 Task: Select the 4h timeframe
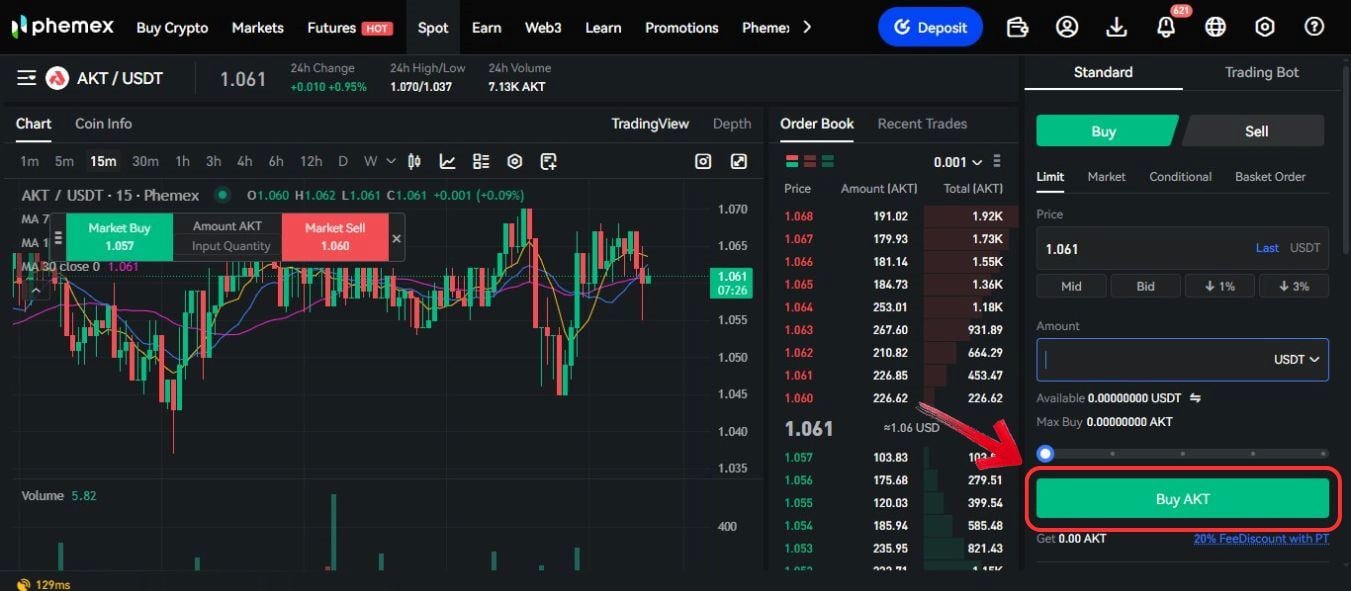244,161
